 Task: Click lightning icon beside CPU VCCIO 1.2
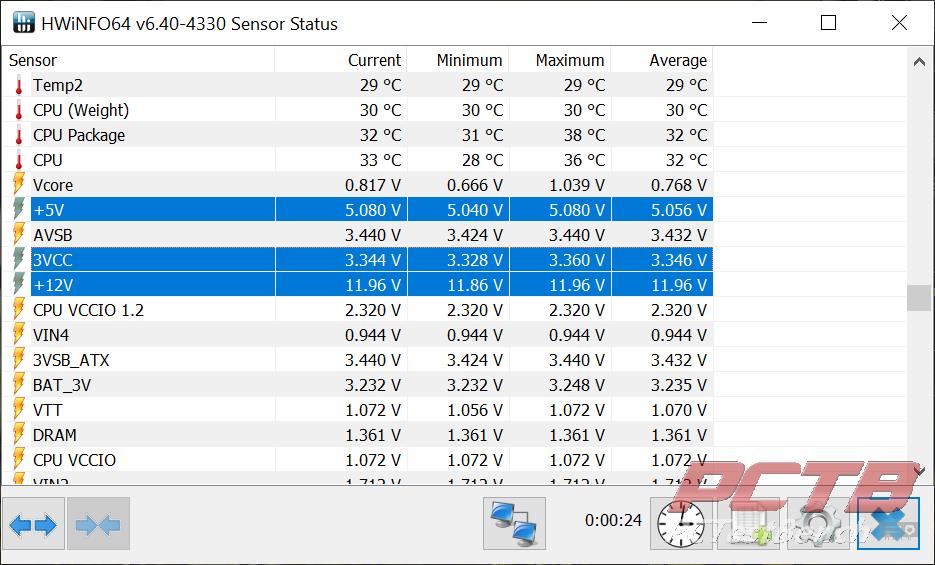pyautogui.click(x=19, y=310)
